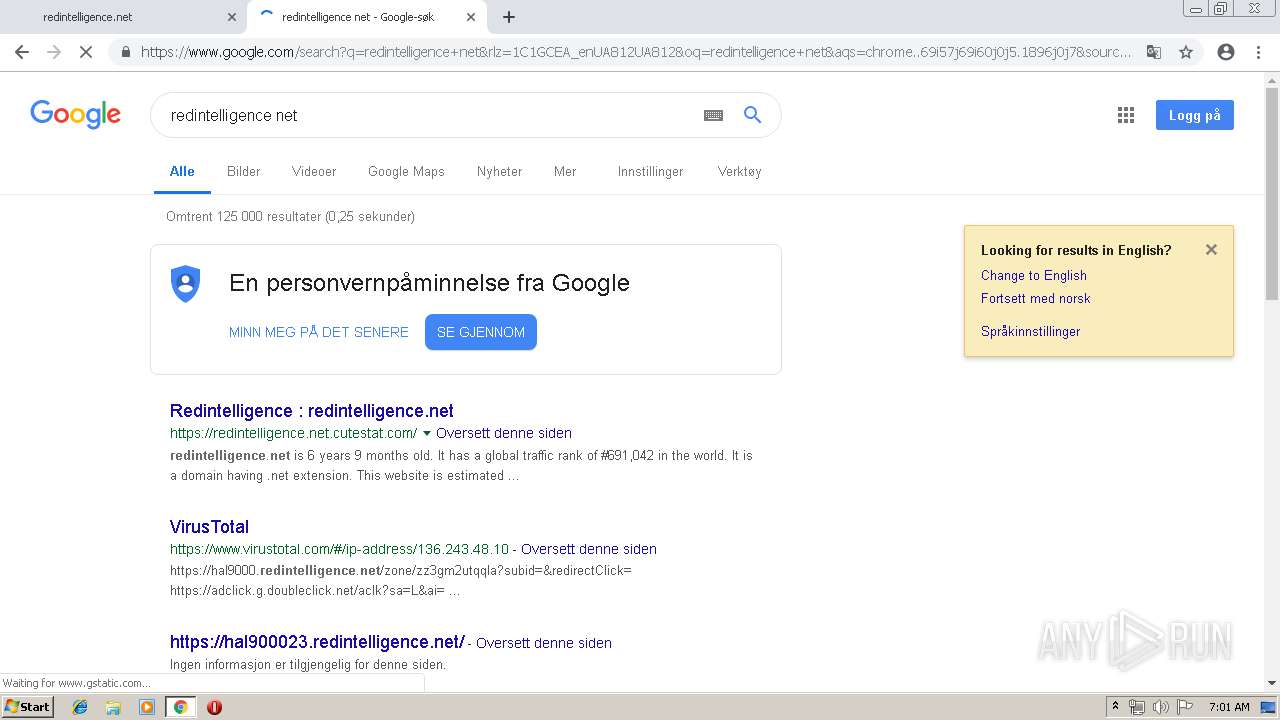1280x720 pixels.
Task: Open Språkinnstillinger link
Action: click(x=1030, y=331)
